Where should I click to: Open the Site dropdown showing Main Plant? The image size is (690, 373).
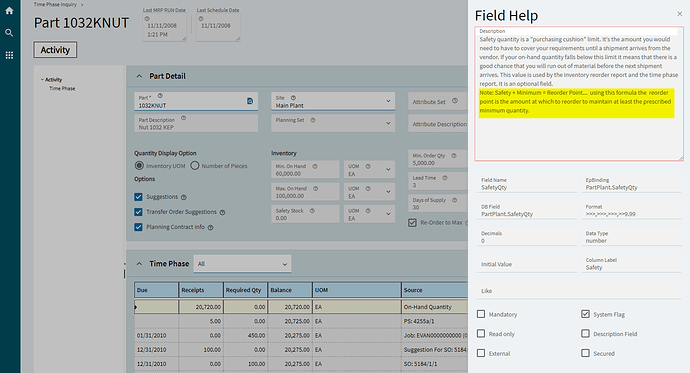[333, 102]
